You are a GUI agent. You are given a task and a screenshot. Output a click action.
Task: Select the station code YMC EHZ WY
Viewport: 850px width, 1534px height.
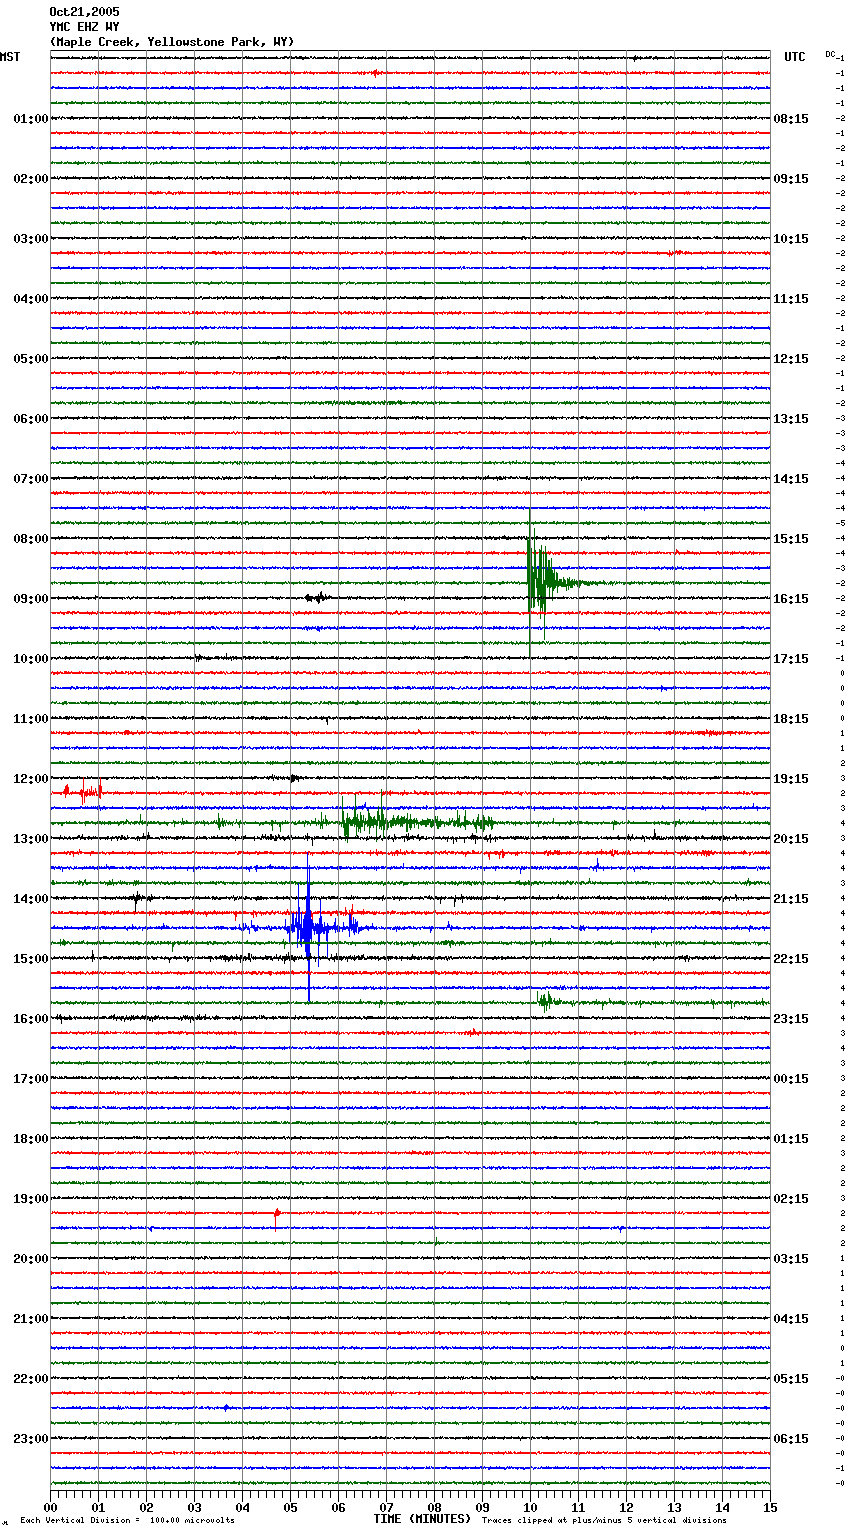tap(84, 27)
